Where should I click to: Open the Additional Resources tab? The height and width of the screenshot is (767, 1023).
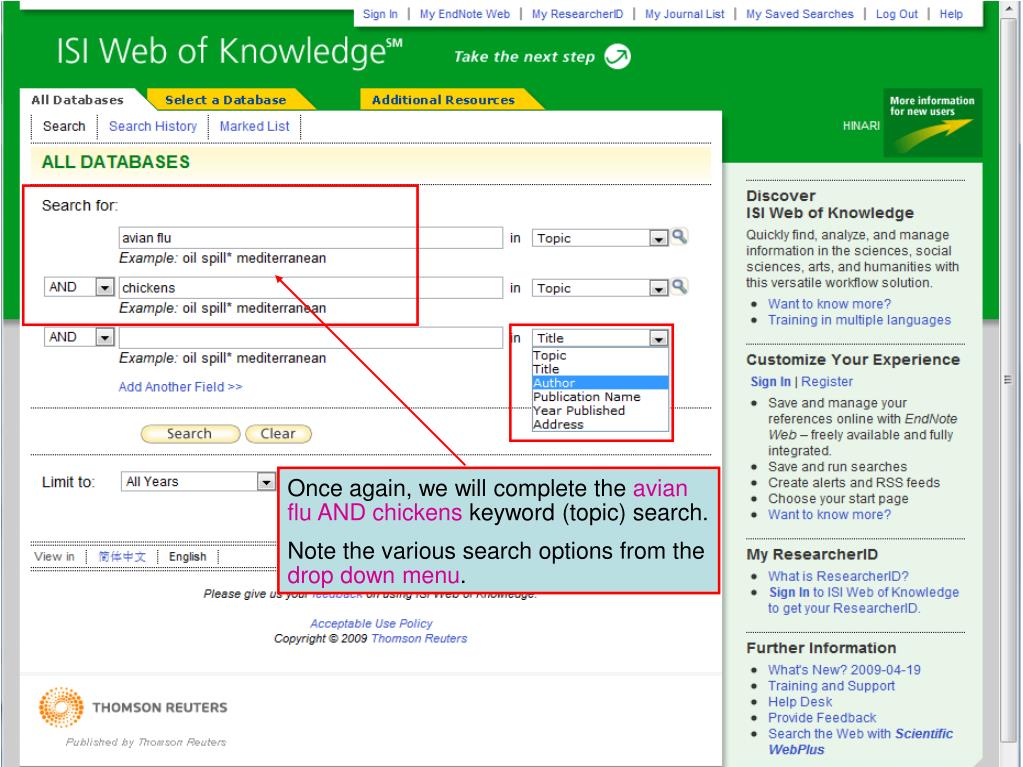444,100
